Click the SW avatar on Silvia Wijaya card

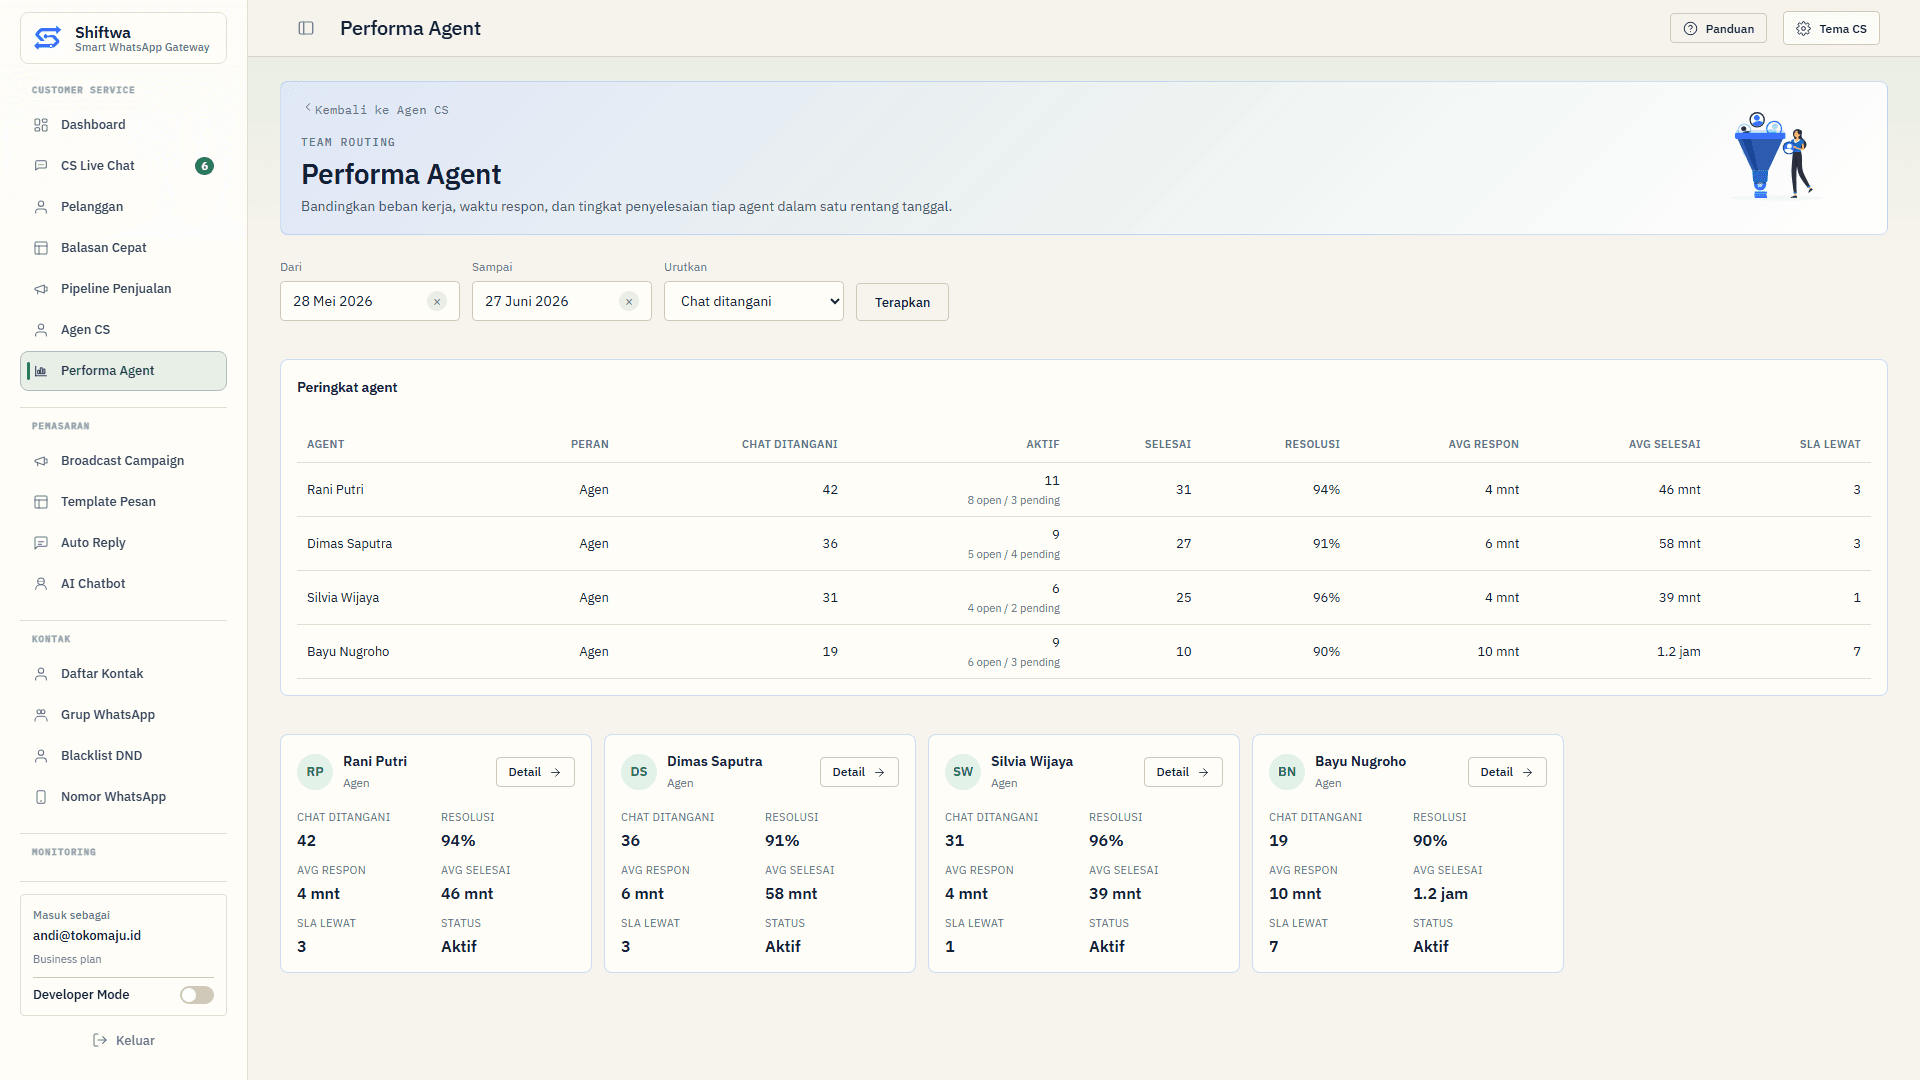tap(963, 772)
